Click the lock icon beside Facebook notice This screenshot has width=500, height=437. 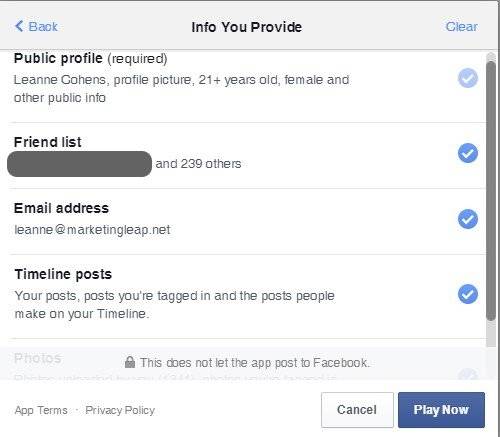130,362
